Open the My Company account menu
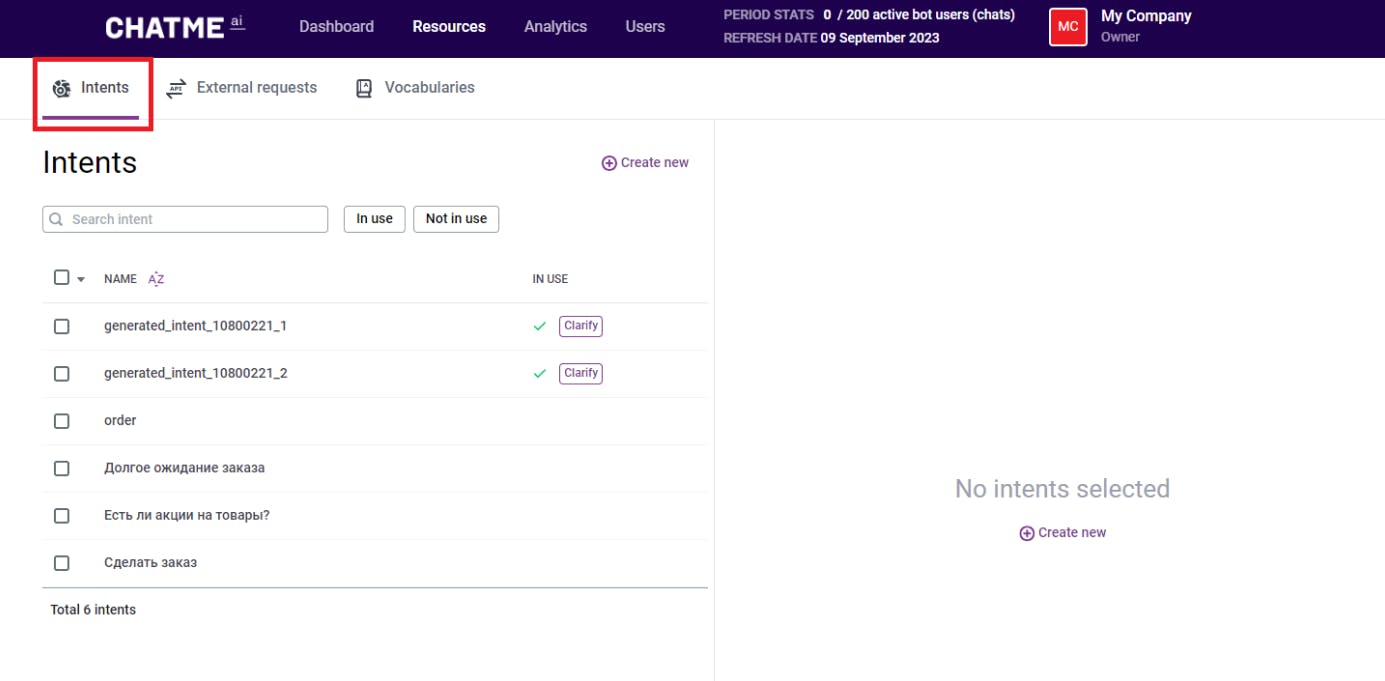Screen dimensions: 1385x681 click(1145, 26)
